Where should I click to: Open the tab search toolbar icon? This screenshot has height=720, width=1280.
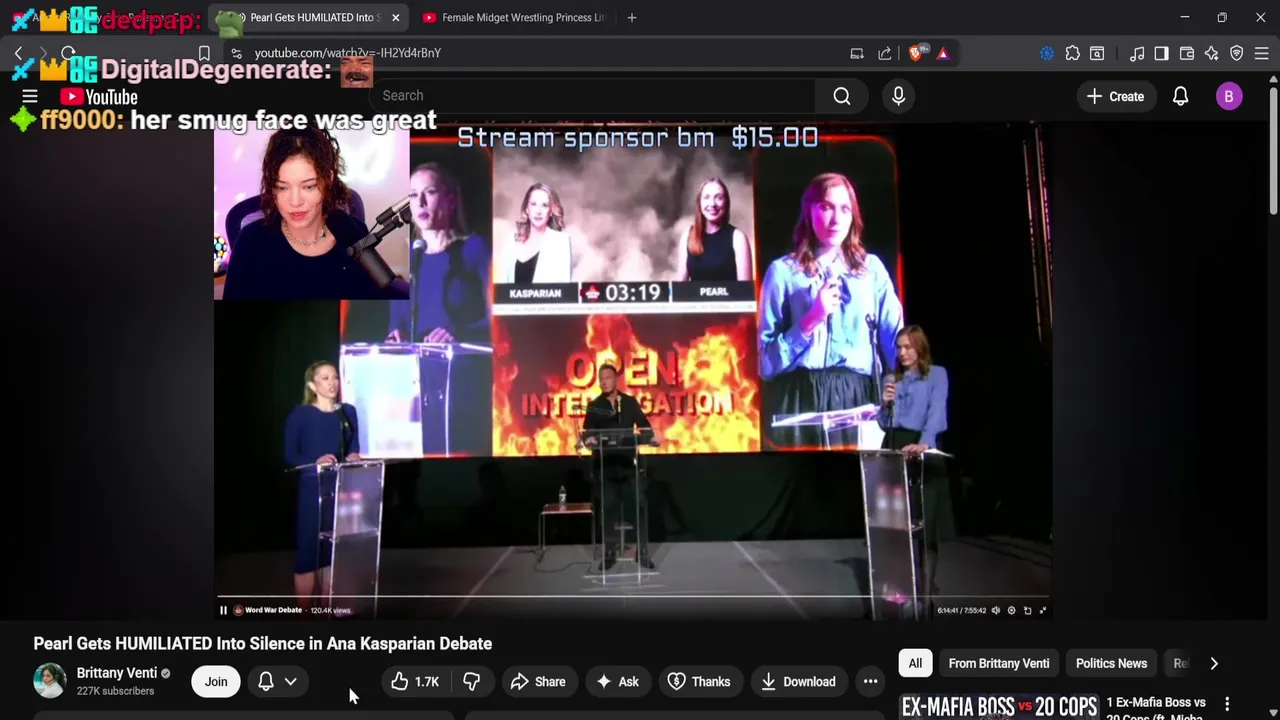(x=1097, y=53)
